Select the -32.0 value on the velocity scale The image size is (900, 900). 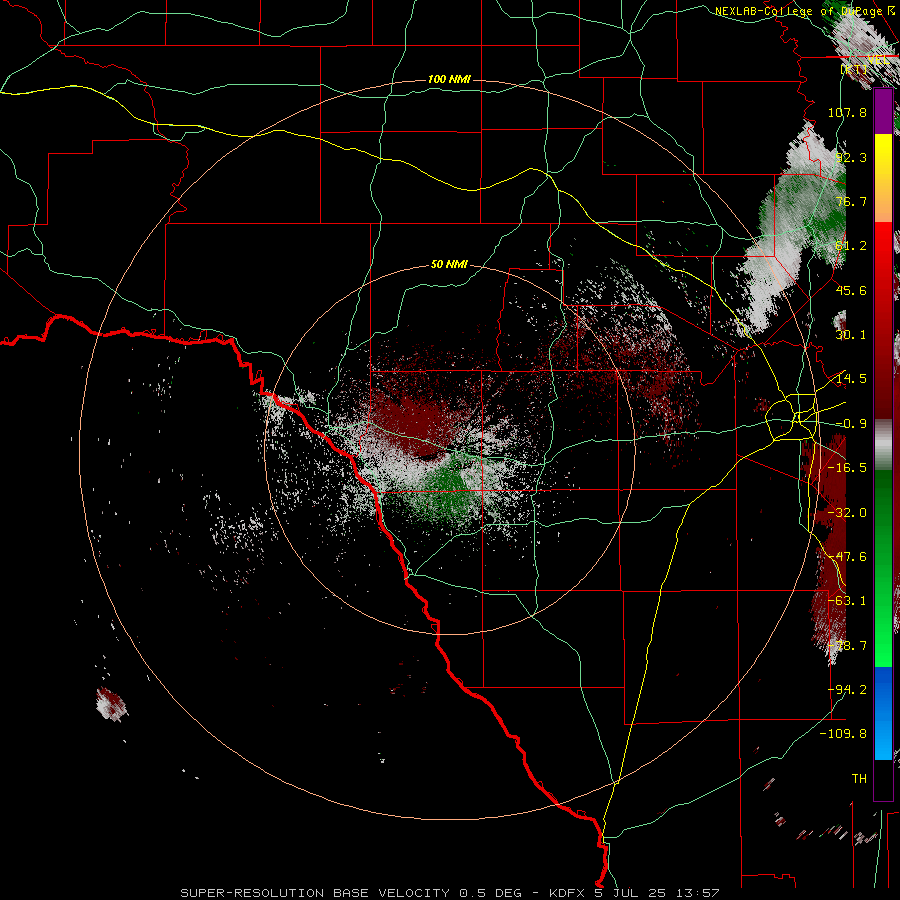[847, 513]
